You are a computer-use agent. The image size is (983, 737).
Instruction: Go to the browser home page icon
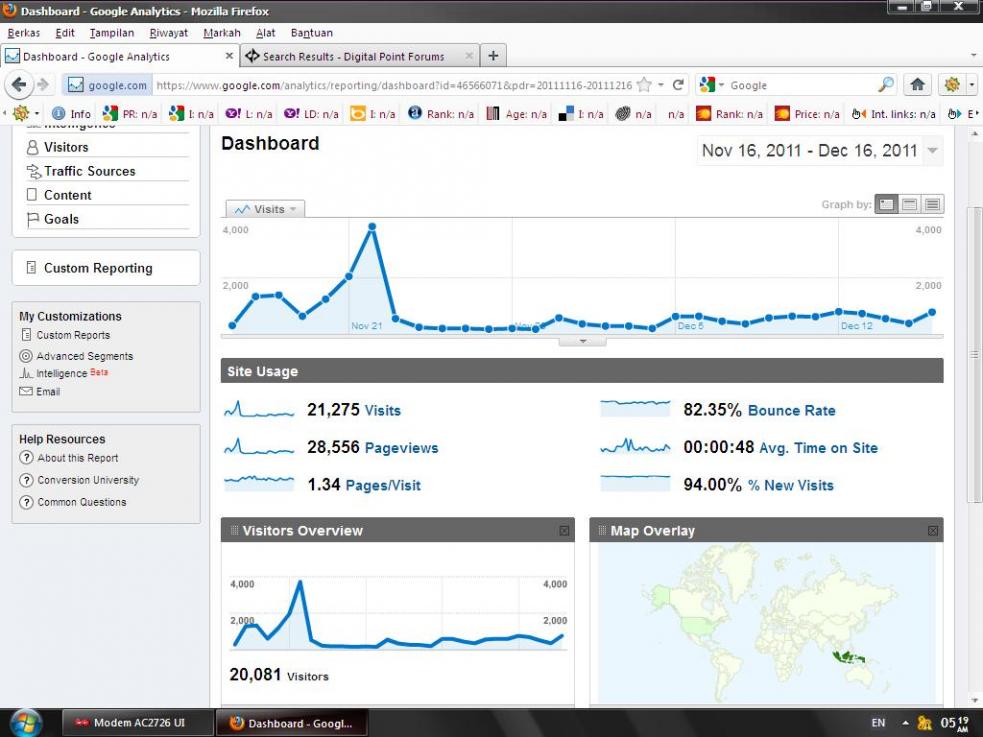click(x=917, y=85)
